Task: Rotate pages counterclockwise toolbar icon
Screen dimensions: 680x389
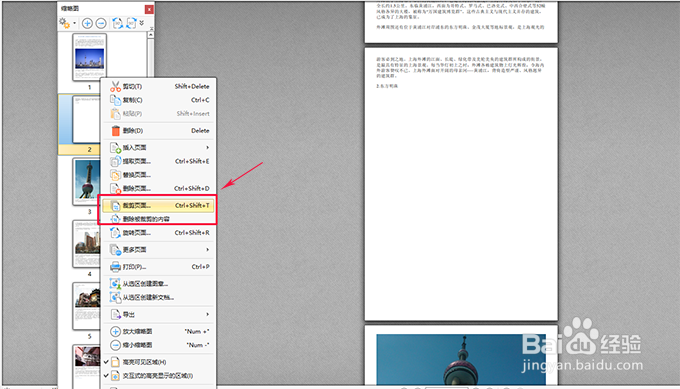Action: point(118,23)
